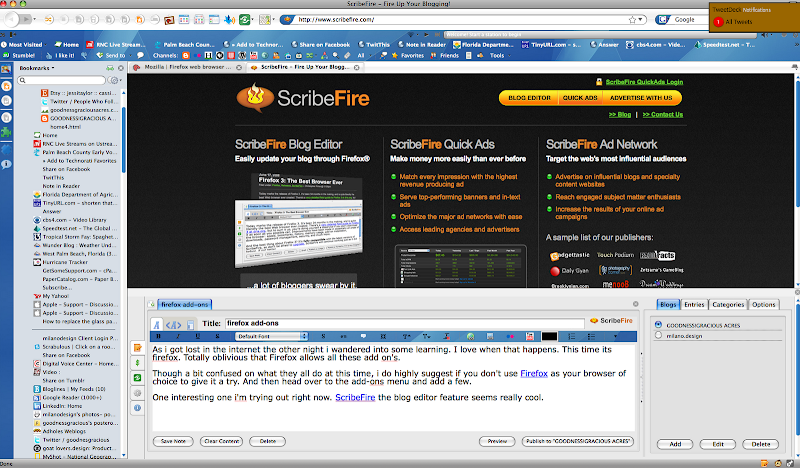
Task: Apply Italic formatting in ScribeFire editor
Action: (x=178, y=336)
